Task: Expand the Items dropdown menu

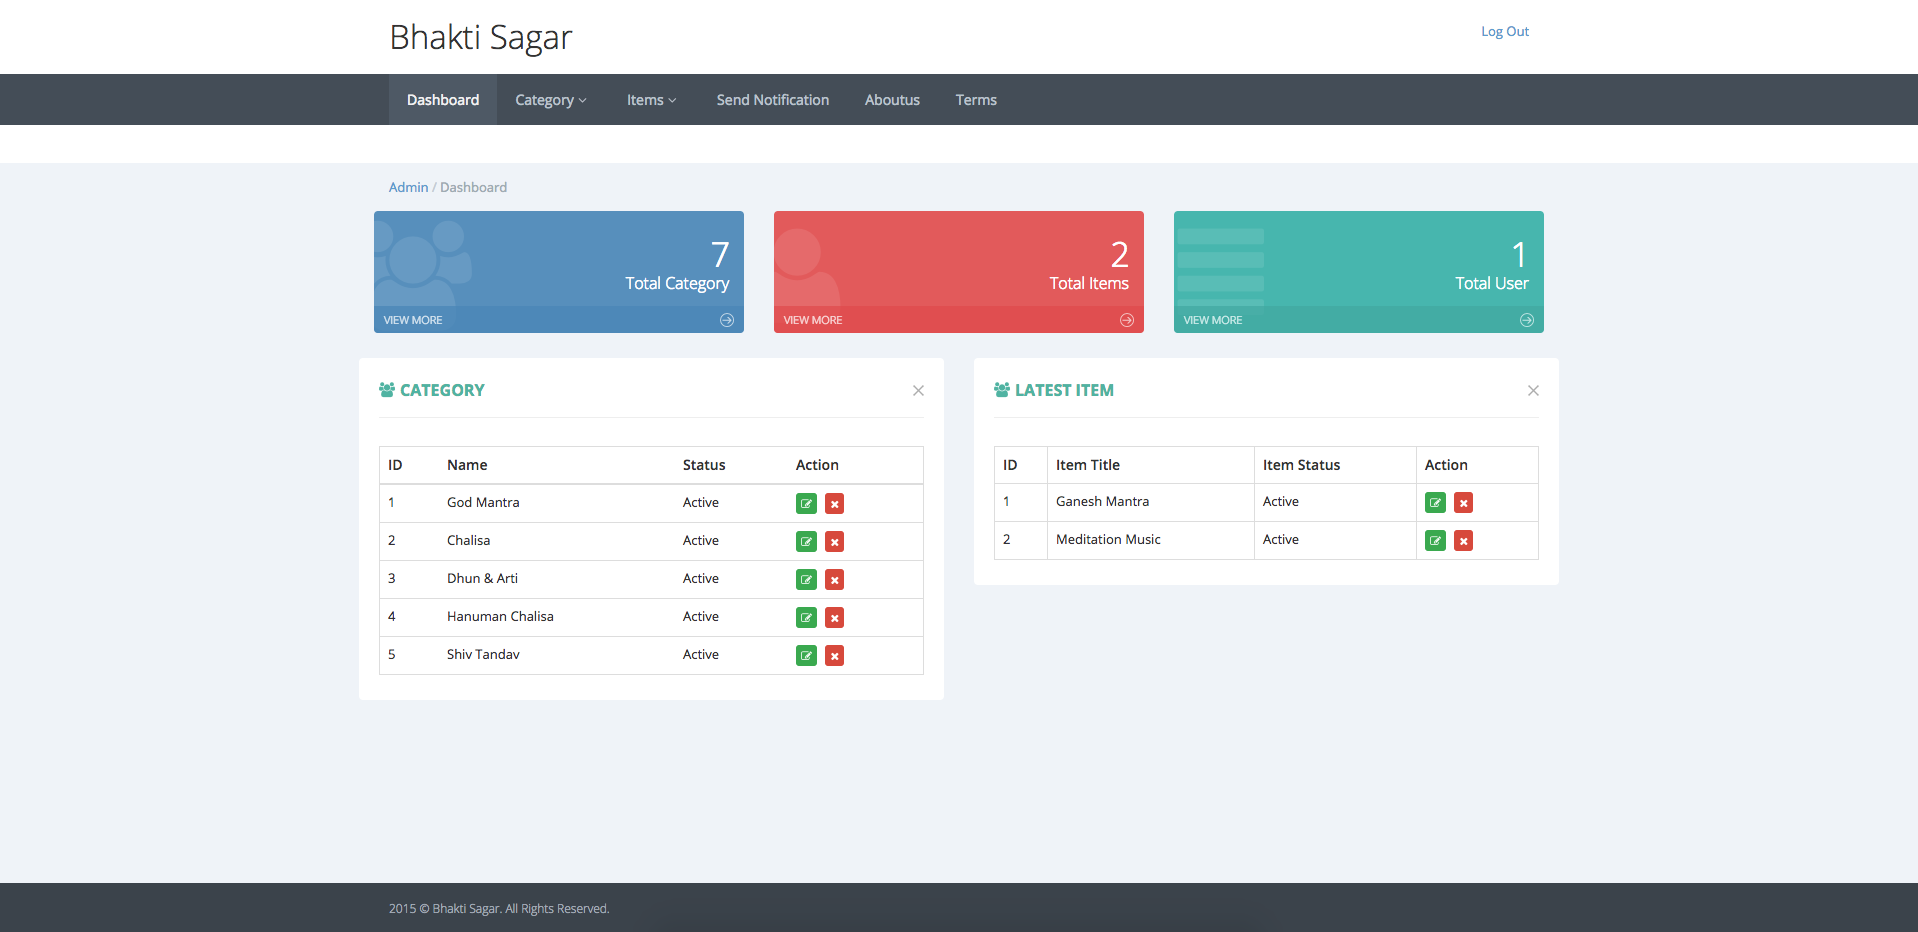Action: coord(652,100)
